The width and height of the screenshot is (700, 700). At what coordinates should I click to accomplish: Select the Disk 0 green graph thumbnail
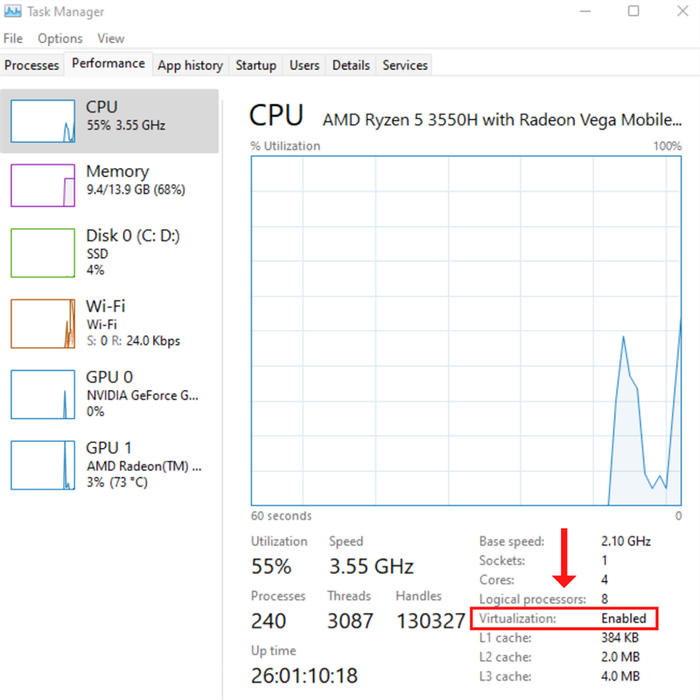pyautogui.click(x=43, y=253)
